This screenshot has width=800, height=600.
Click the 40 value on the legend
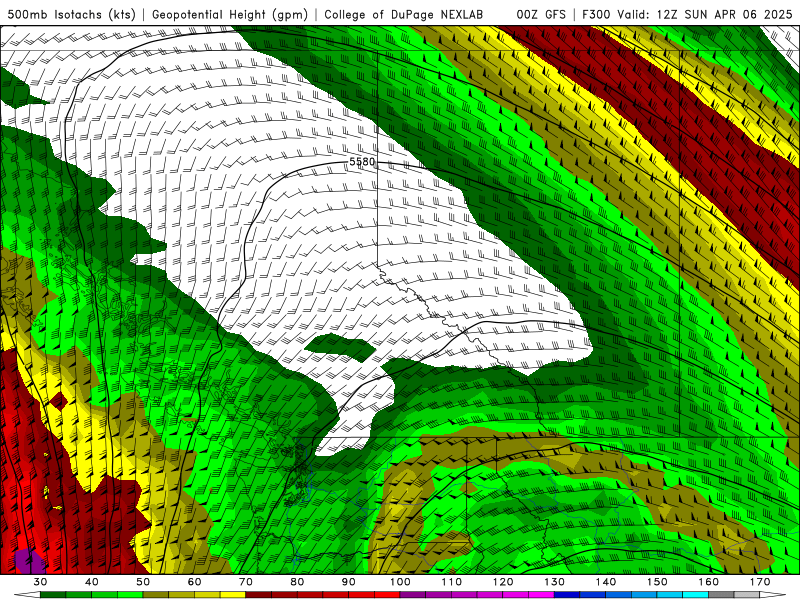tap(92, 582)
